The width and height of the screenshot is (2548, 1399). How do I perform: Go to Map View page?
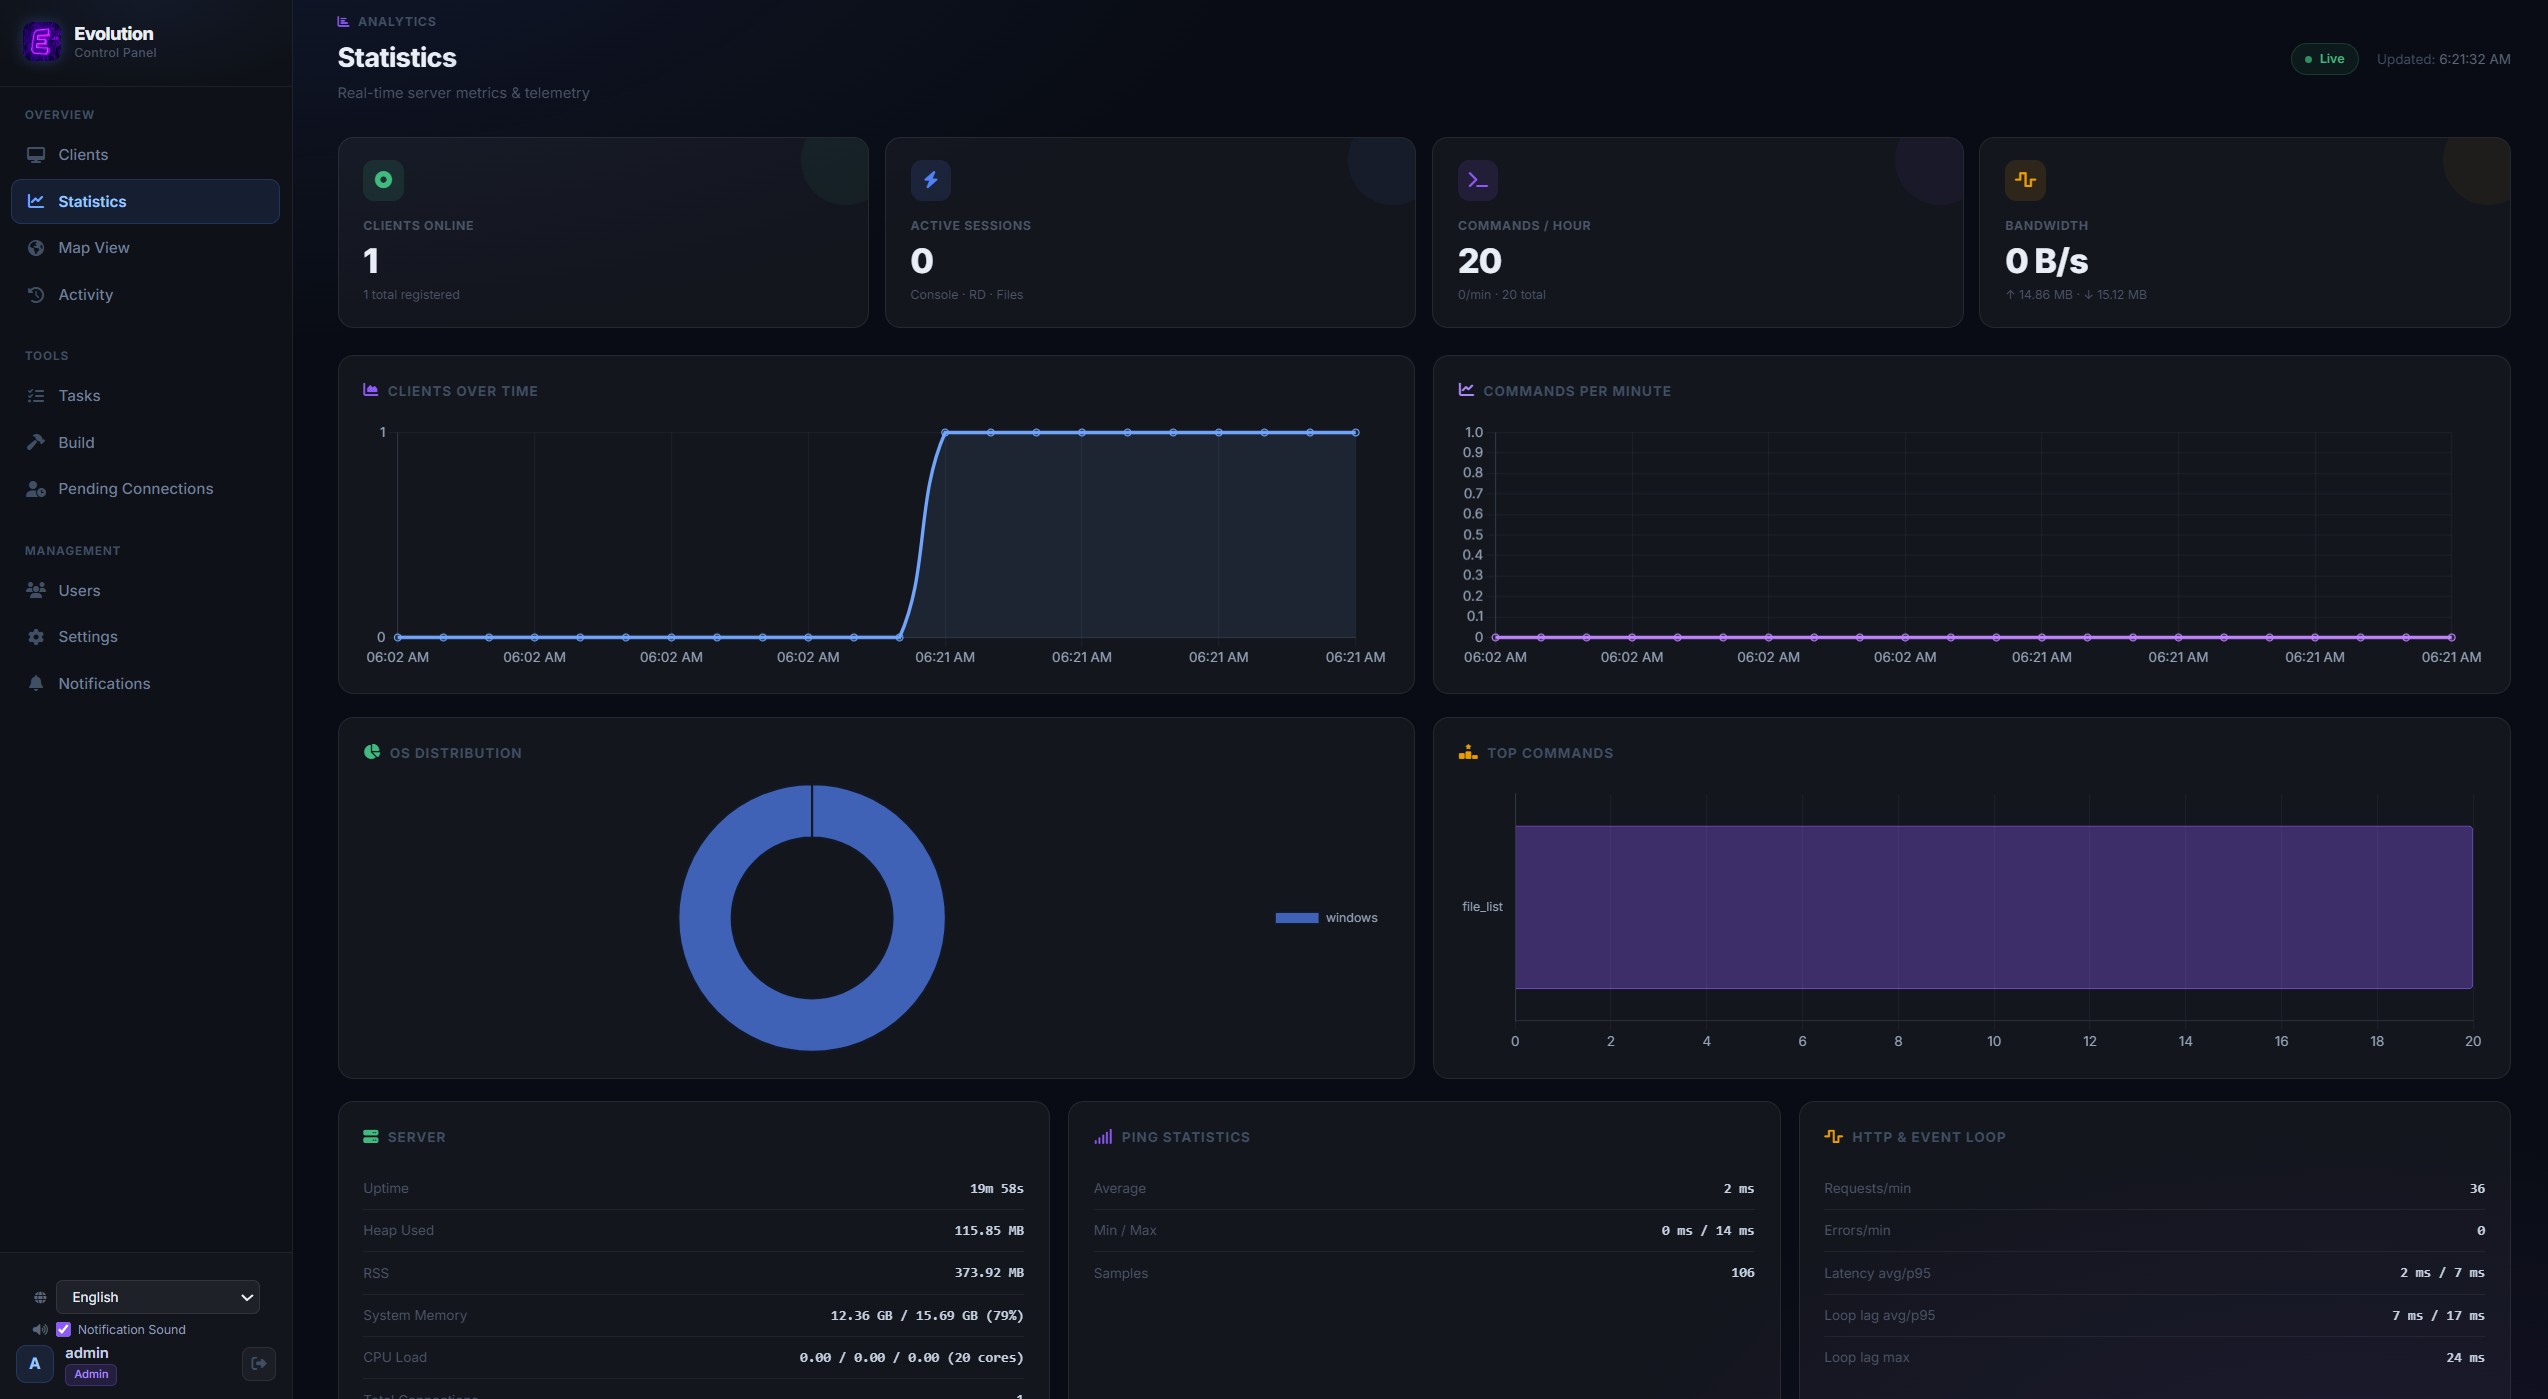(145, 248)
